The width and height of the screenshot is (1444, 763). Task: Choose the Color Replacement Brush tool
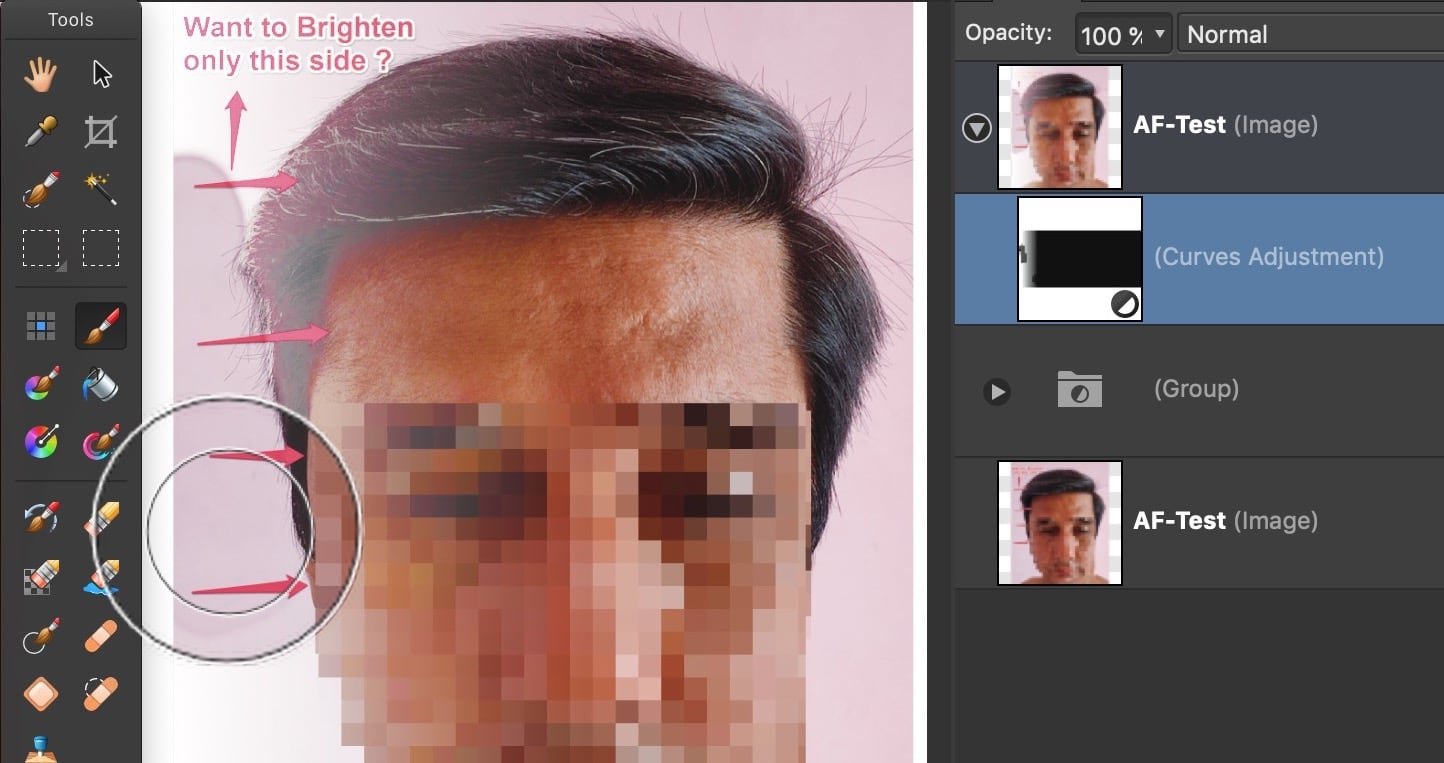tap(41, 384)
